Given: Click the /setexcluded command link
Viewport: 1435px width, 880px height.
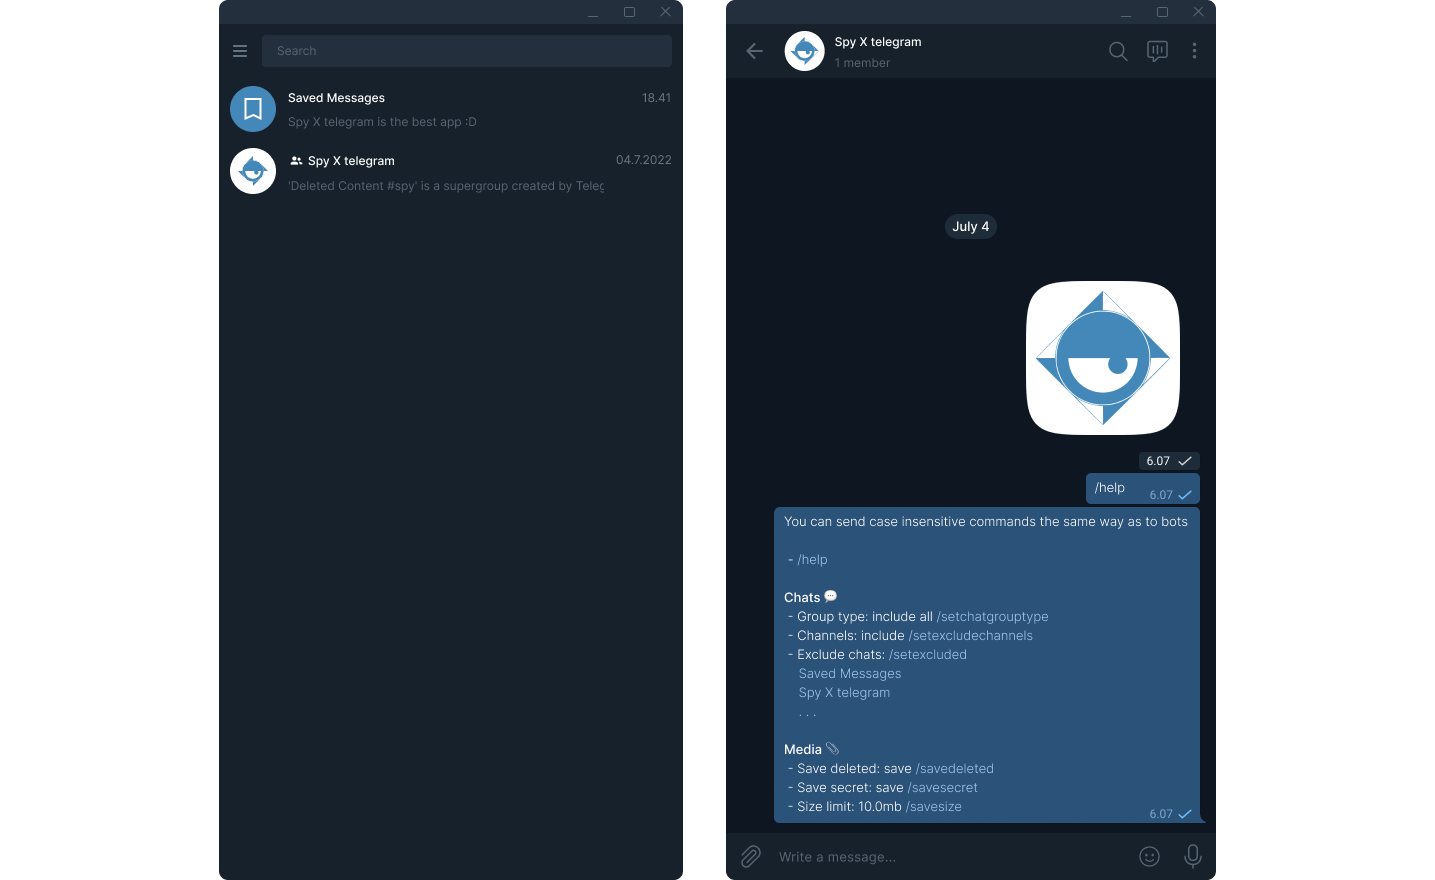Looking at the screenshot, I should (x=928, y=655).
